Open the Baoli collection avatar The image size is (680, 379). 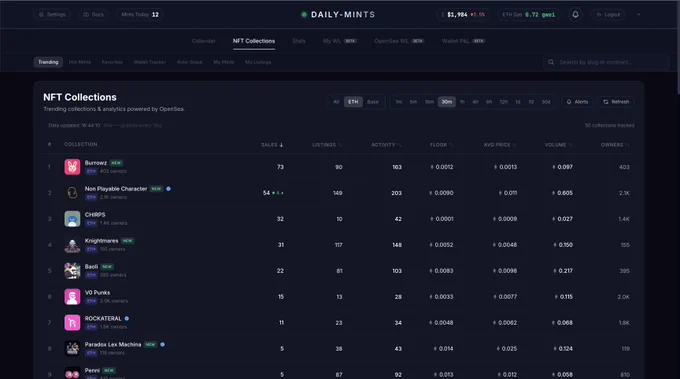(x=72, y=271)
